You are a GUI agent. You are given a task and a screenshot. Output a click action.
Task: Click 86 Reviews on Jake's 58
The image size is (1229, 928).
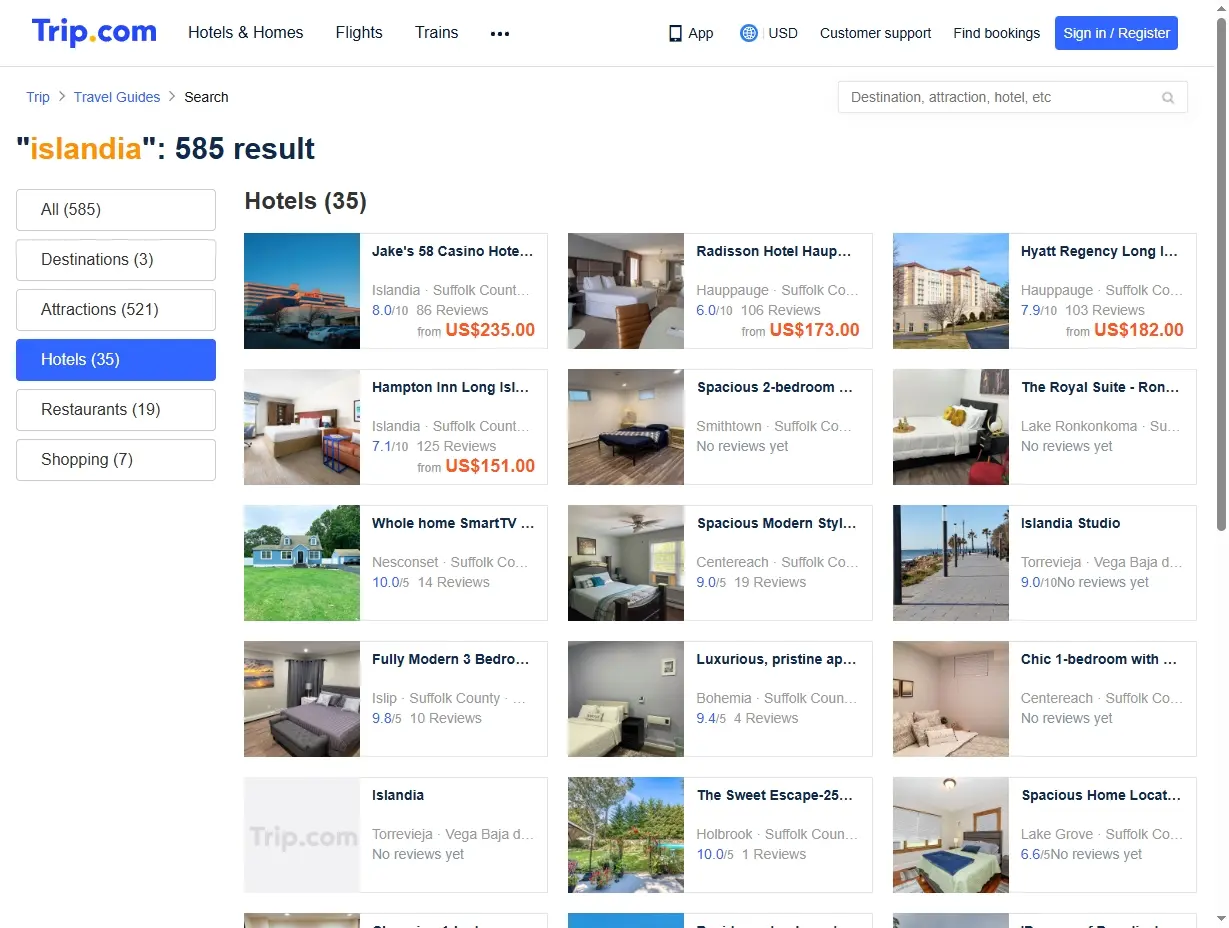click(x=452, y=311)
